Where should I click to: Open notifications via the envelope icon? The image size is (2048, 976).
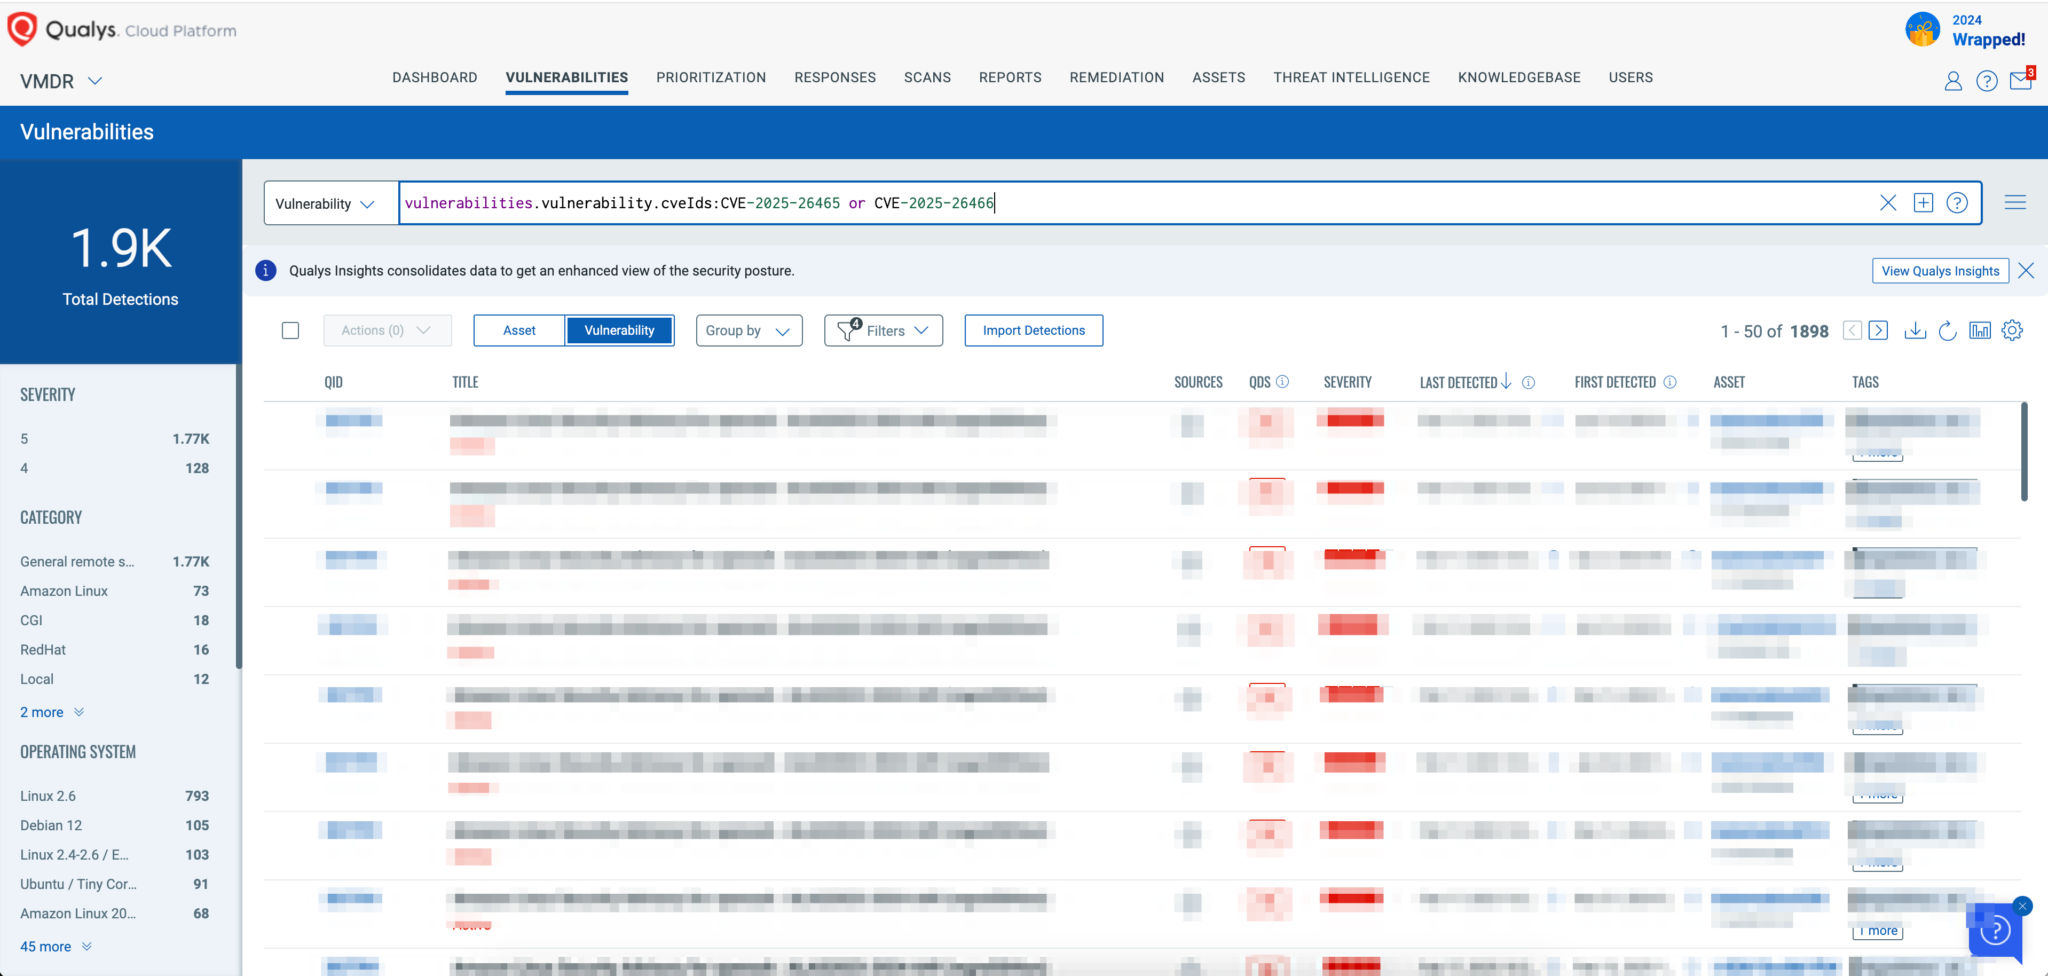2021,81
